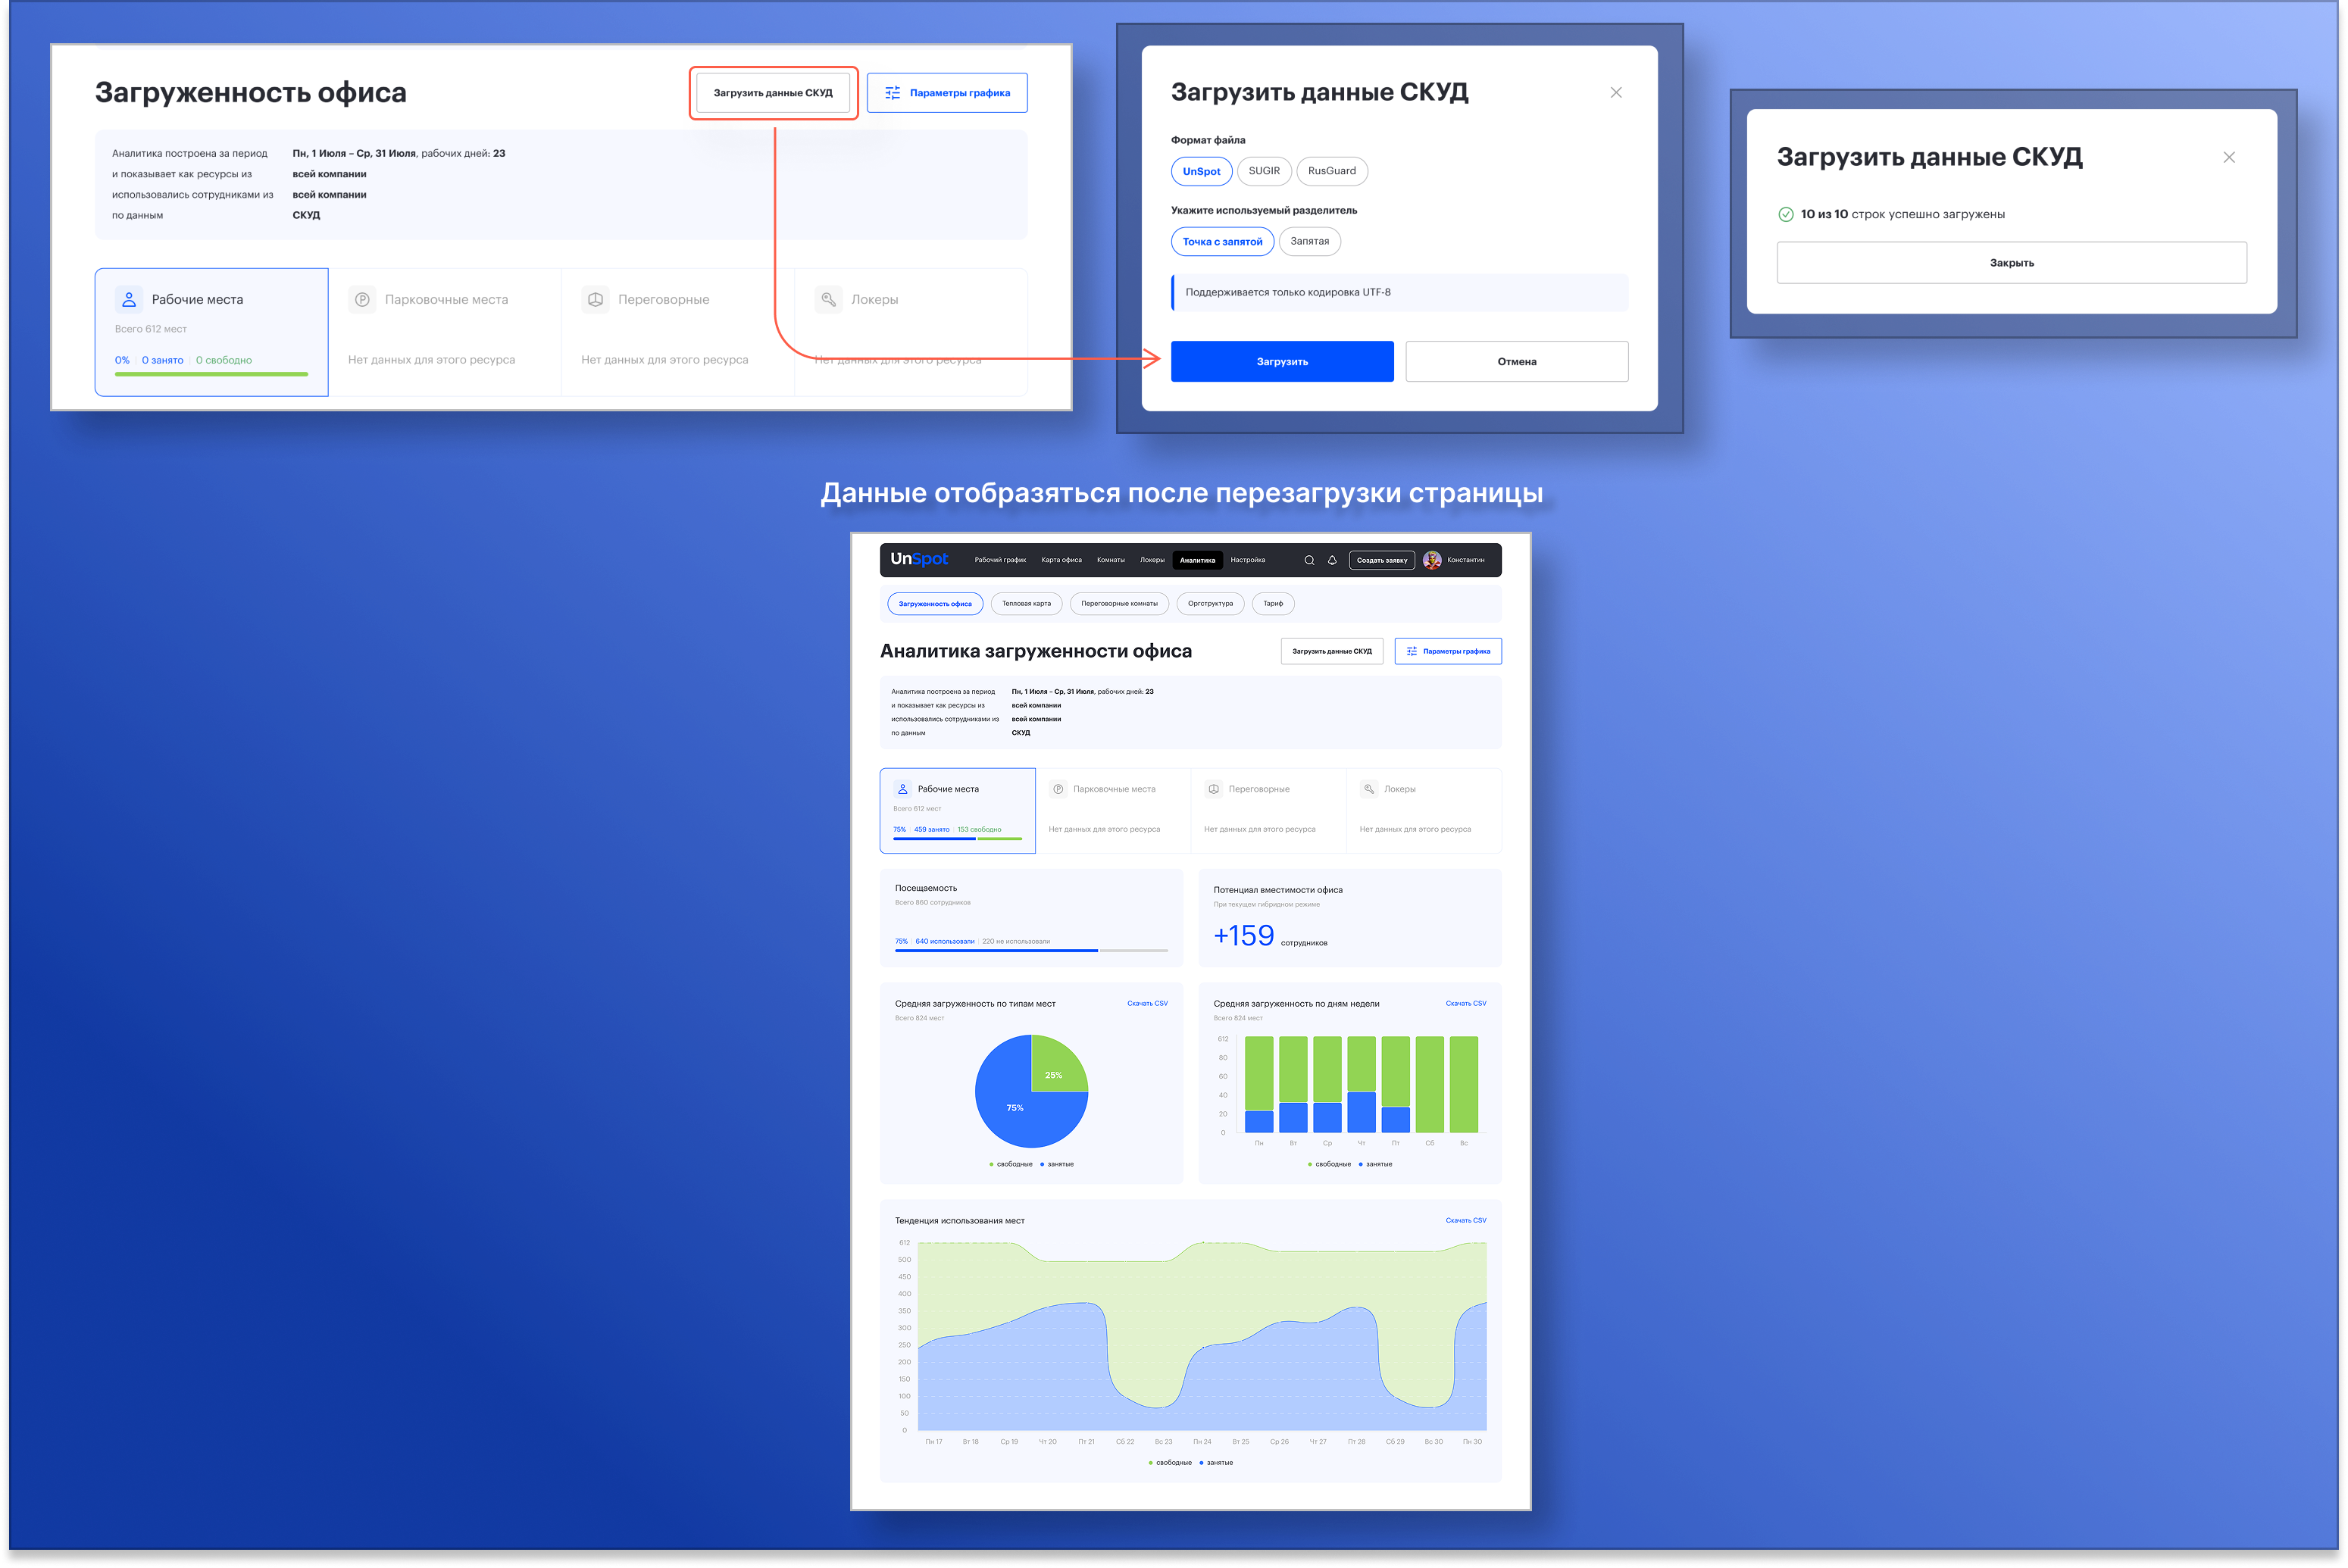The image size is (2348, 1568).
Task: Click Константин's user avatar picture
Action: (x=1432, y=560)
